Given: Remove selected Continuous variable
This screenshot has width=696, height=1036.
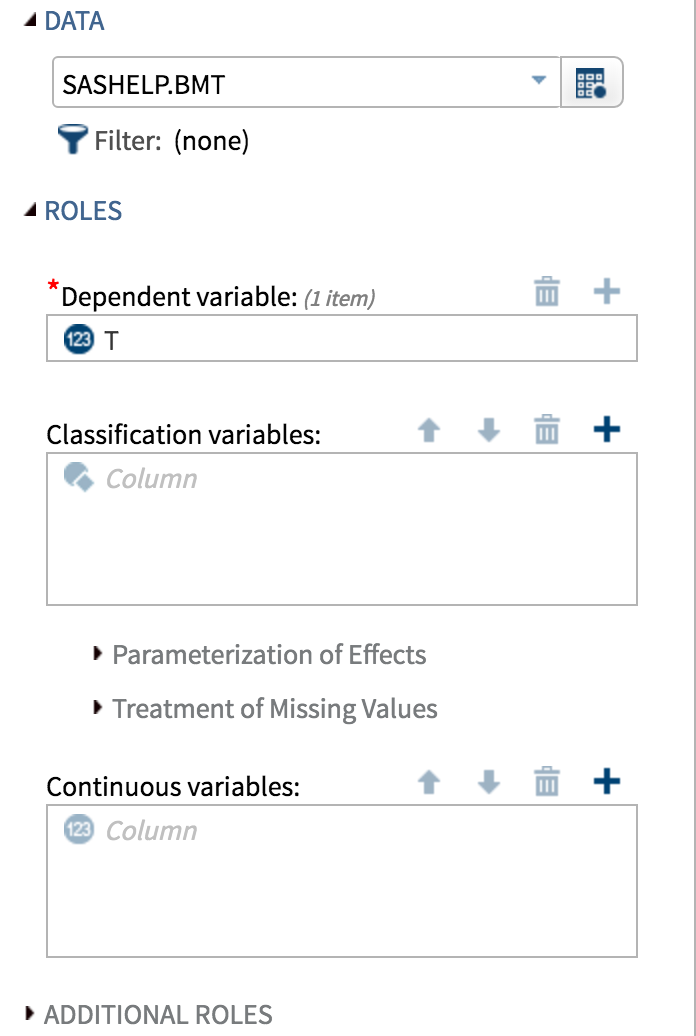Looking at the screenshot, I should coord(547,783).
